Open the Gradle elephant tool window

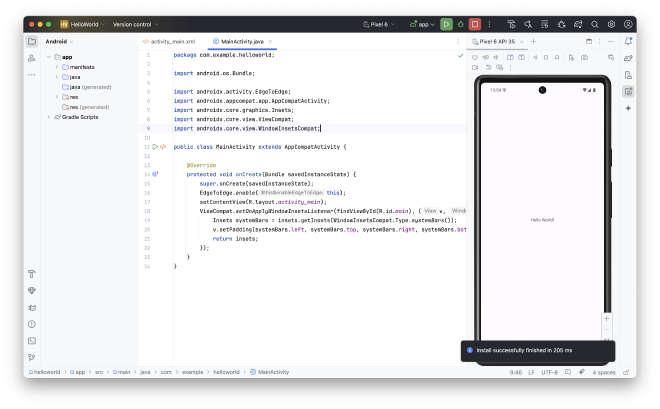click(628, 58)
